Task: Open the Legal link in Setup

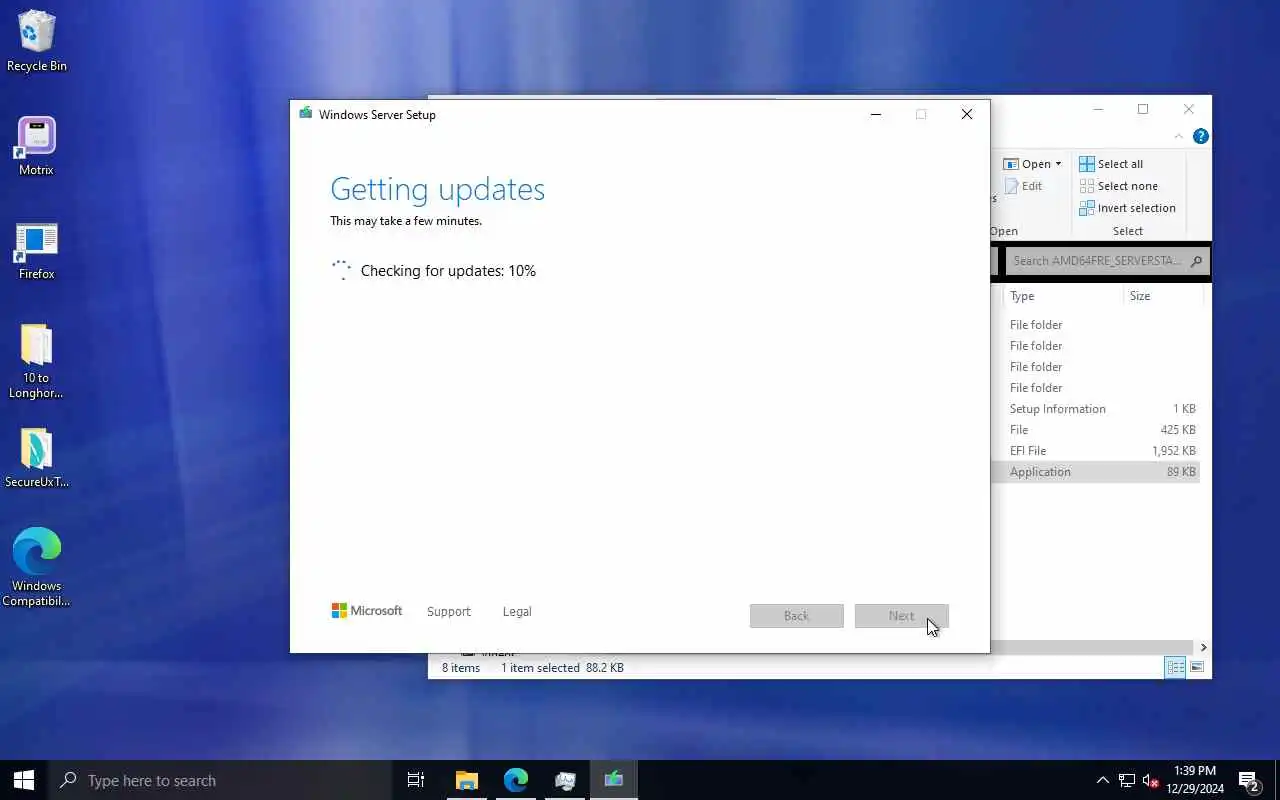Action: click(517, 611)
